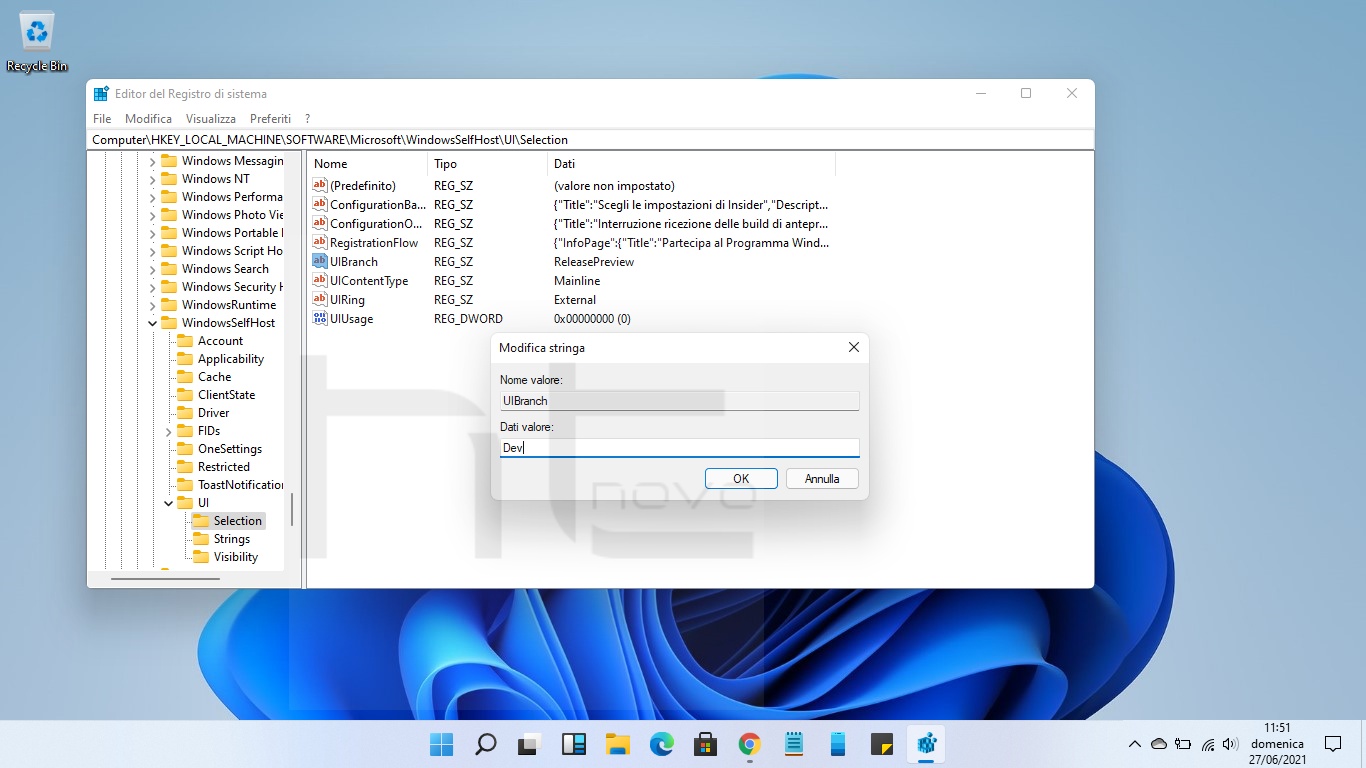Open Microsoft Edge from the taskbar
The height and width of the screenshot is (768, 1366).
pos(662,744)
